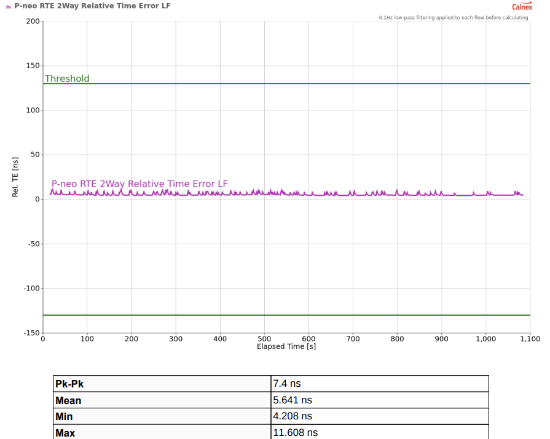
Task: Click the 'Elapsed Time [s]' x-axis label
Action: pyautogui.click(x=286, y=346)
